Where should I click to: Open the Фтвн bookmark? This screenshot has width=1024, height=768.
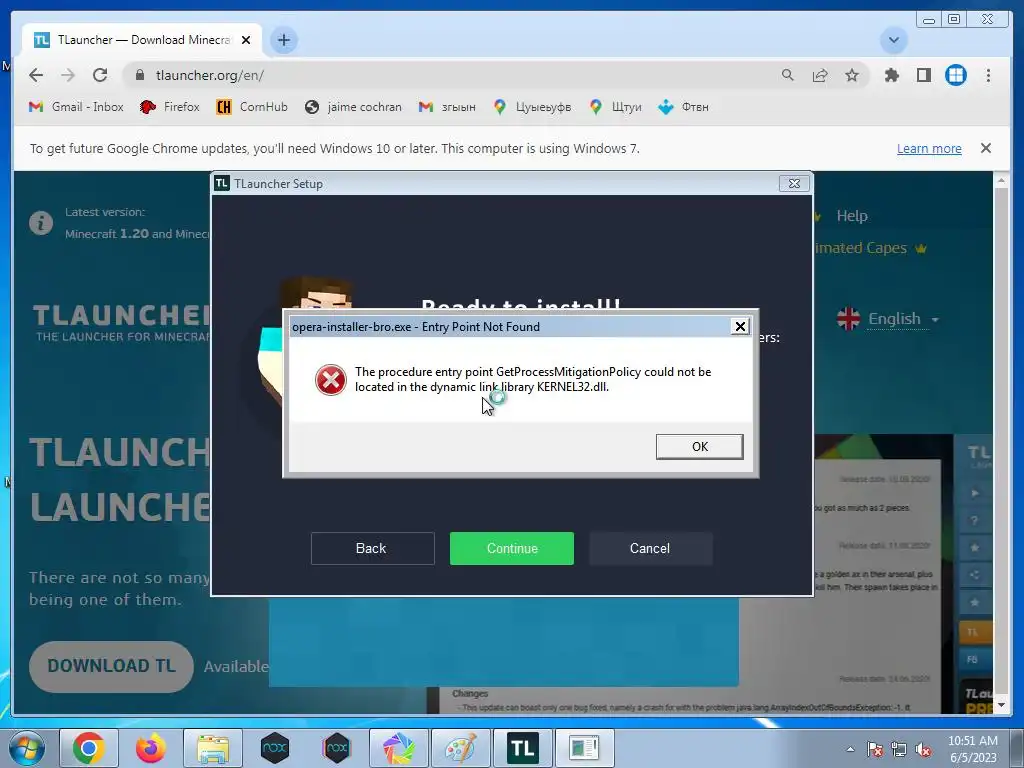pyautogui.click(x=683, y=106)
